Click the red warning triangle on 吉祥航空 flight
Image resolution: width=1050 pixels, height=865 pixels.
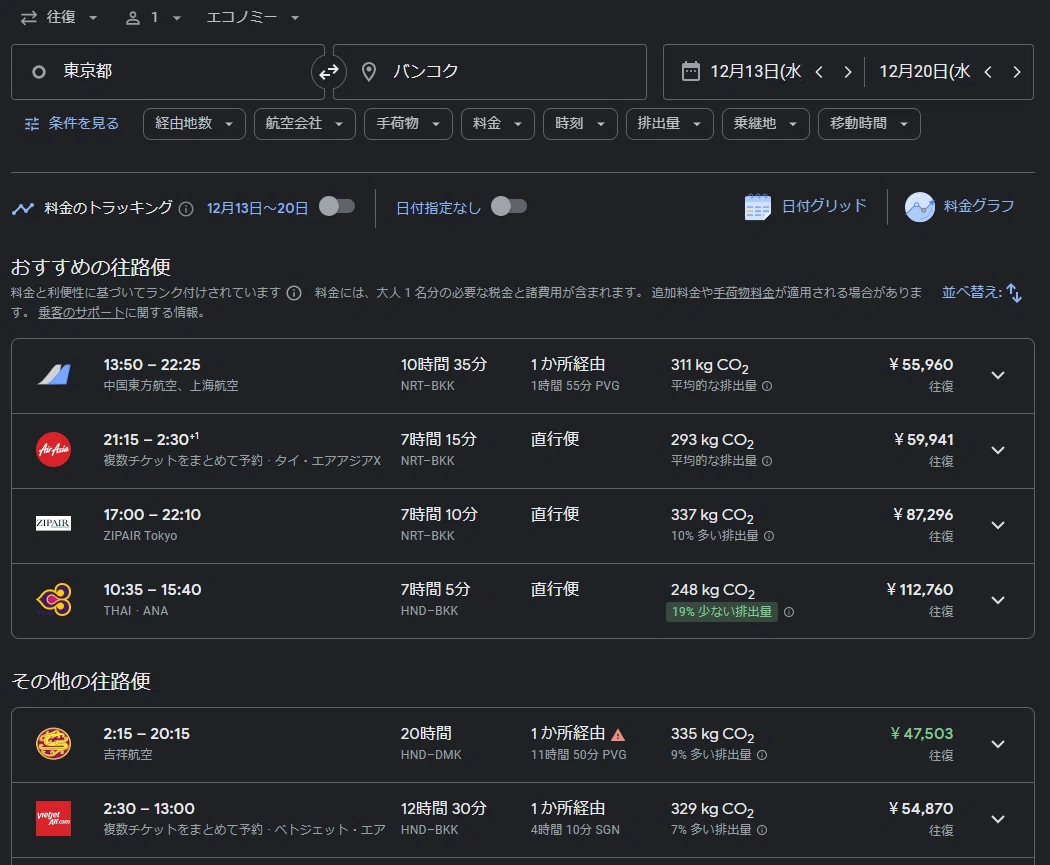click(618, 735)
